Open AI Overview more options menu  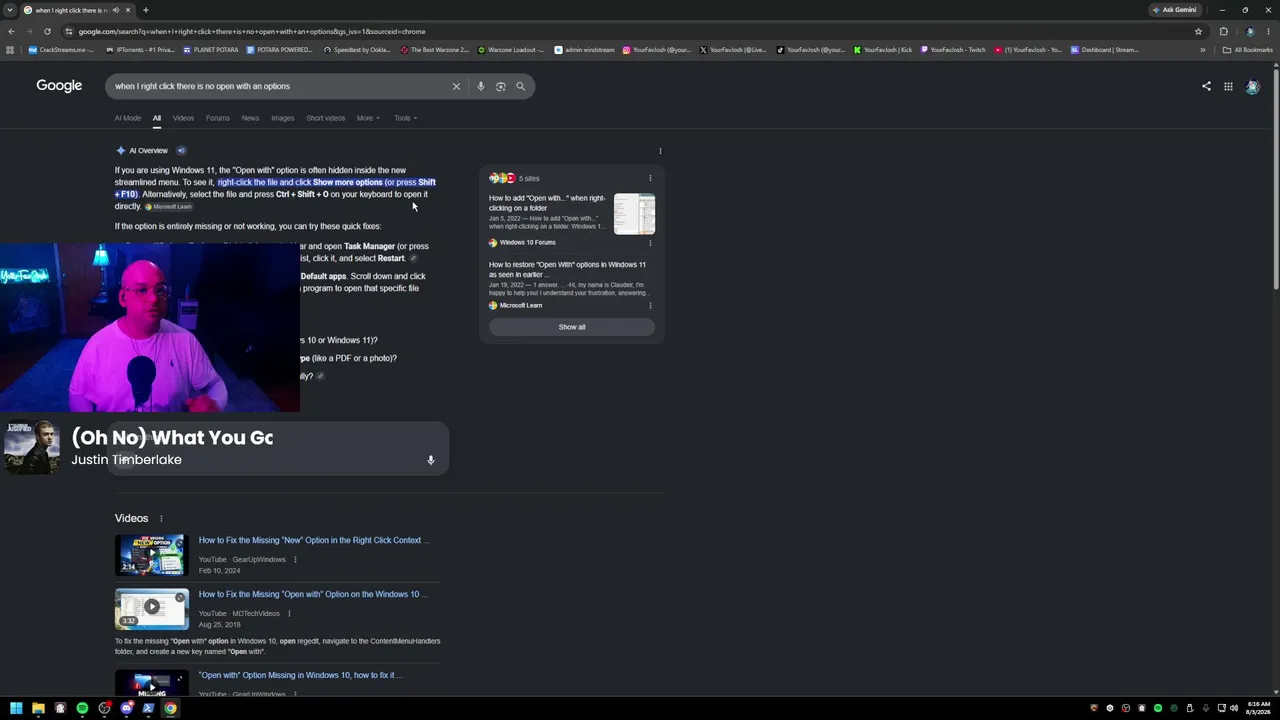pyautogui.click(x=660, y=151)
